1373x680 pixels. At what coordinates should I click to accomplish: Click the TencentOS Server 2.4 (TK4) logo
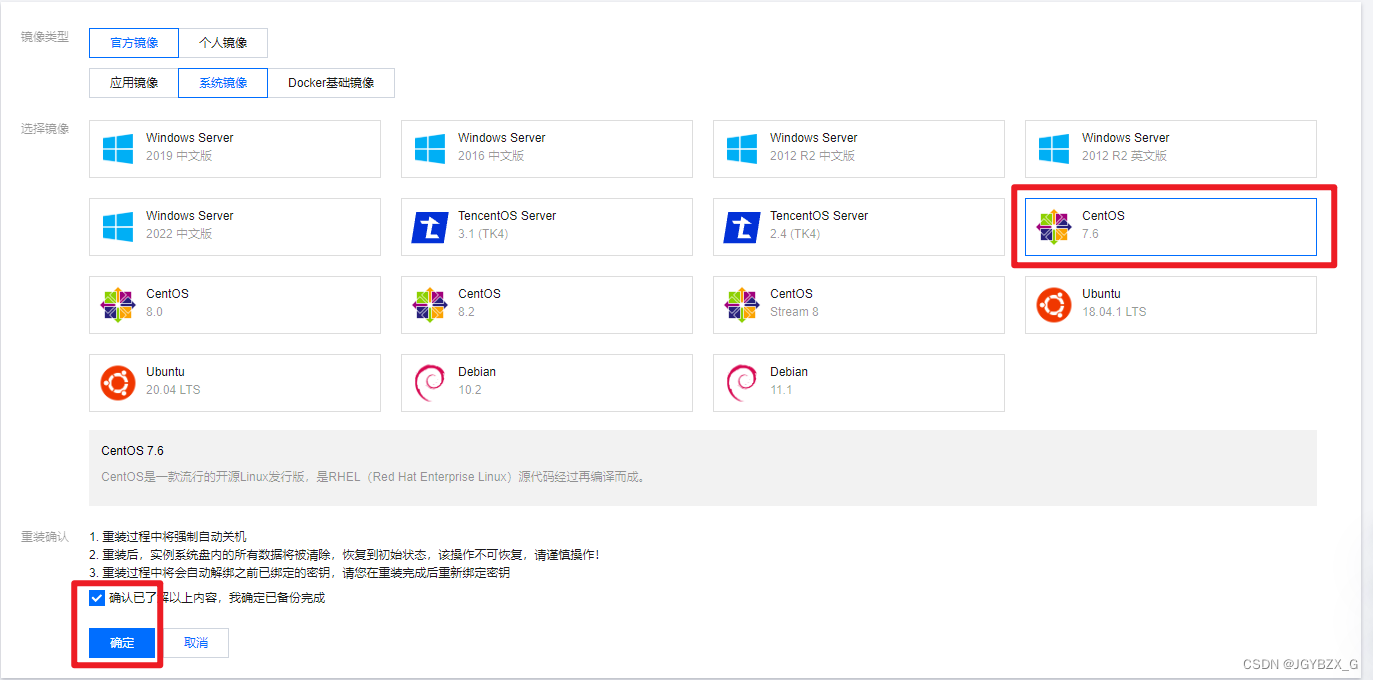(742, 227)
